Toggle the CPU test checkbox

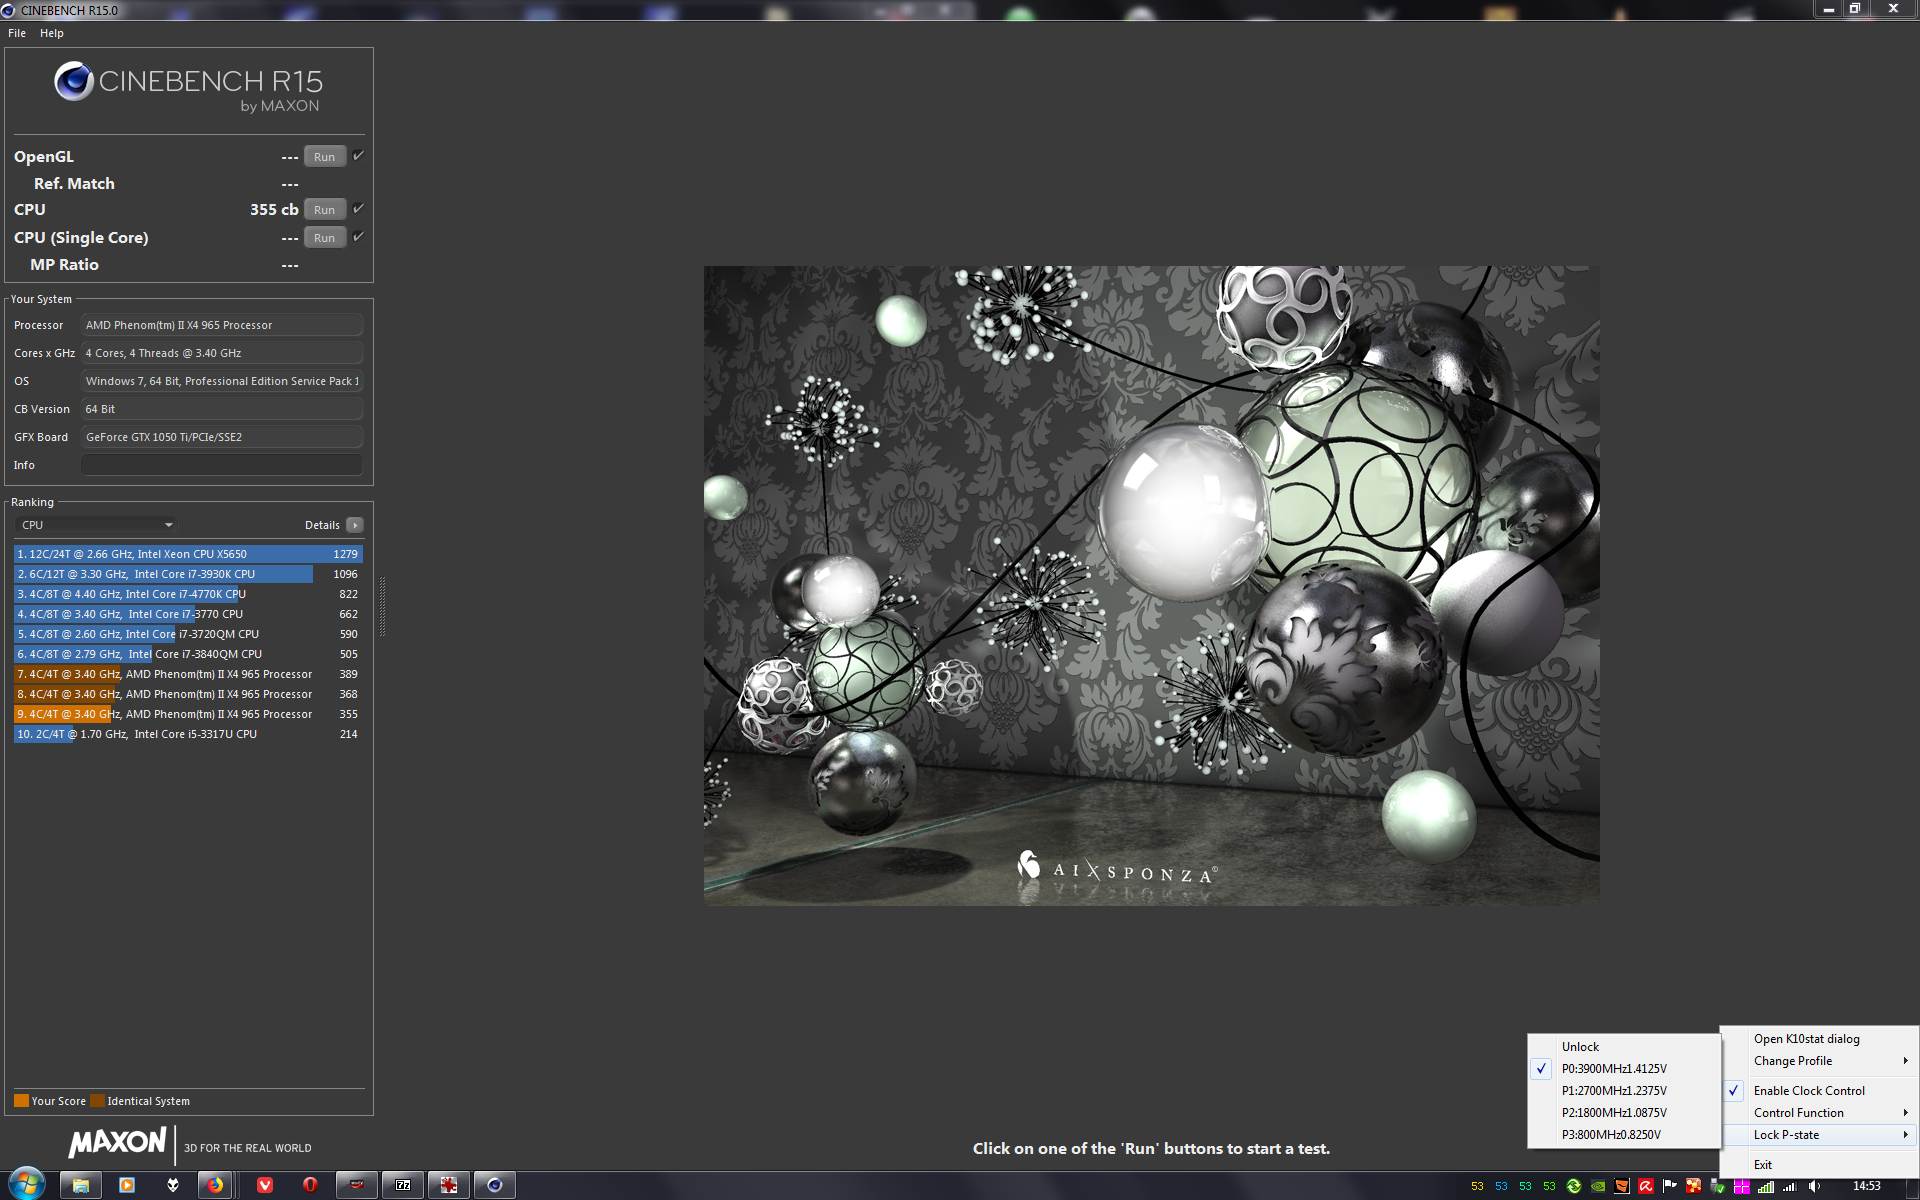coord(358,209)
